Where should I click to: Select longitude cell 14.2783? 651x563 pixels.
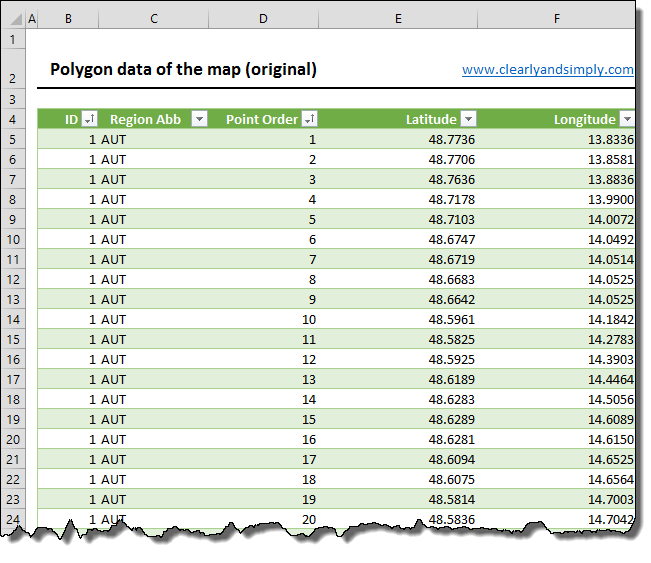point(556,339)
